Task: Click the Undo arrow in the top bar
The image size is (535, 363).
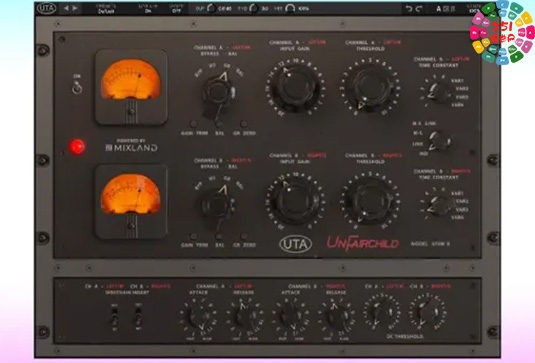Action: click(409, 9)
